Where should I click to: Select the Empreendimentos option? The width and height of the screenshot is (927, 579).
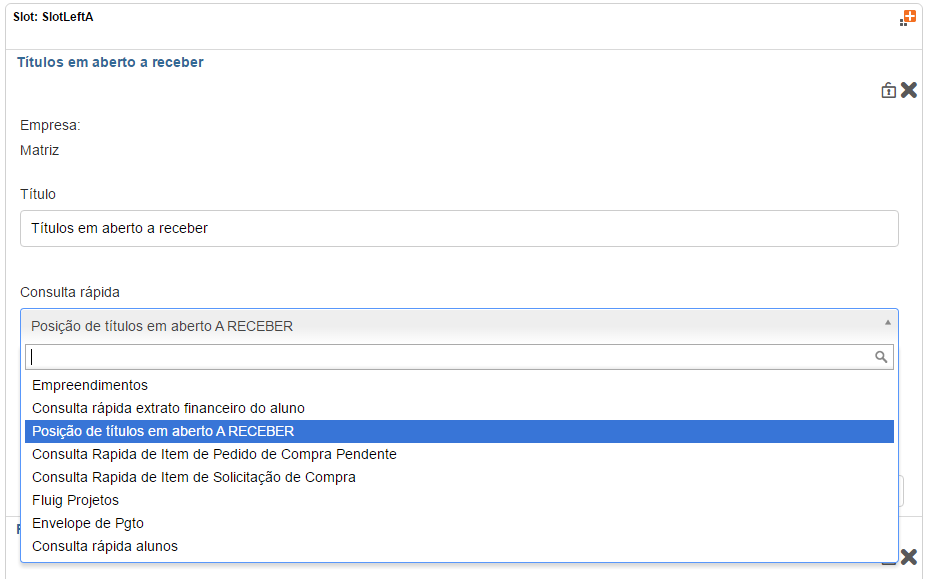[90, 385]
